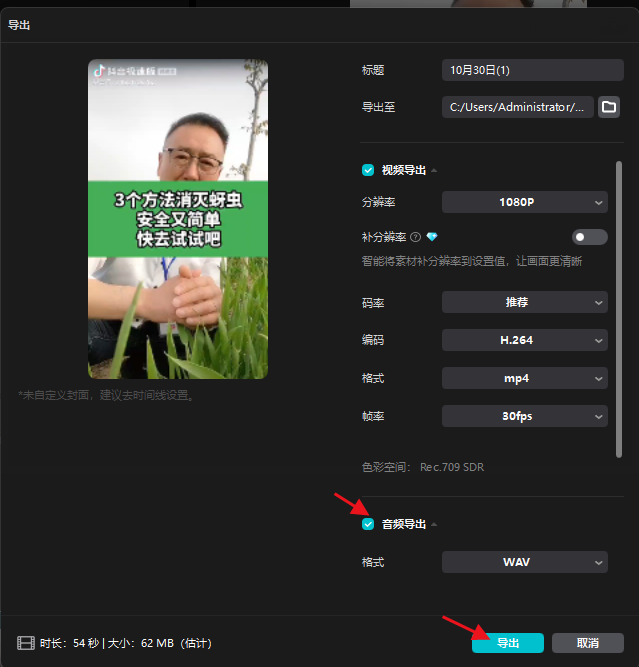Edit the 标题 field 10月30日(1)
The width and height of the screenshot is (639, 667).
click(533, 70)
